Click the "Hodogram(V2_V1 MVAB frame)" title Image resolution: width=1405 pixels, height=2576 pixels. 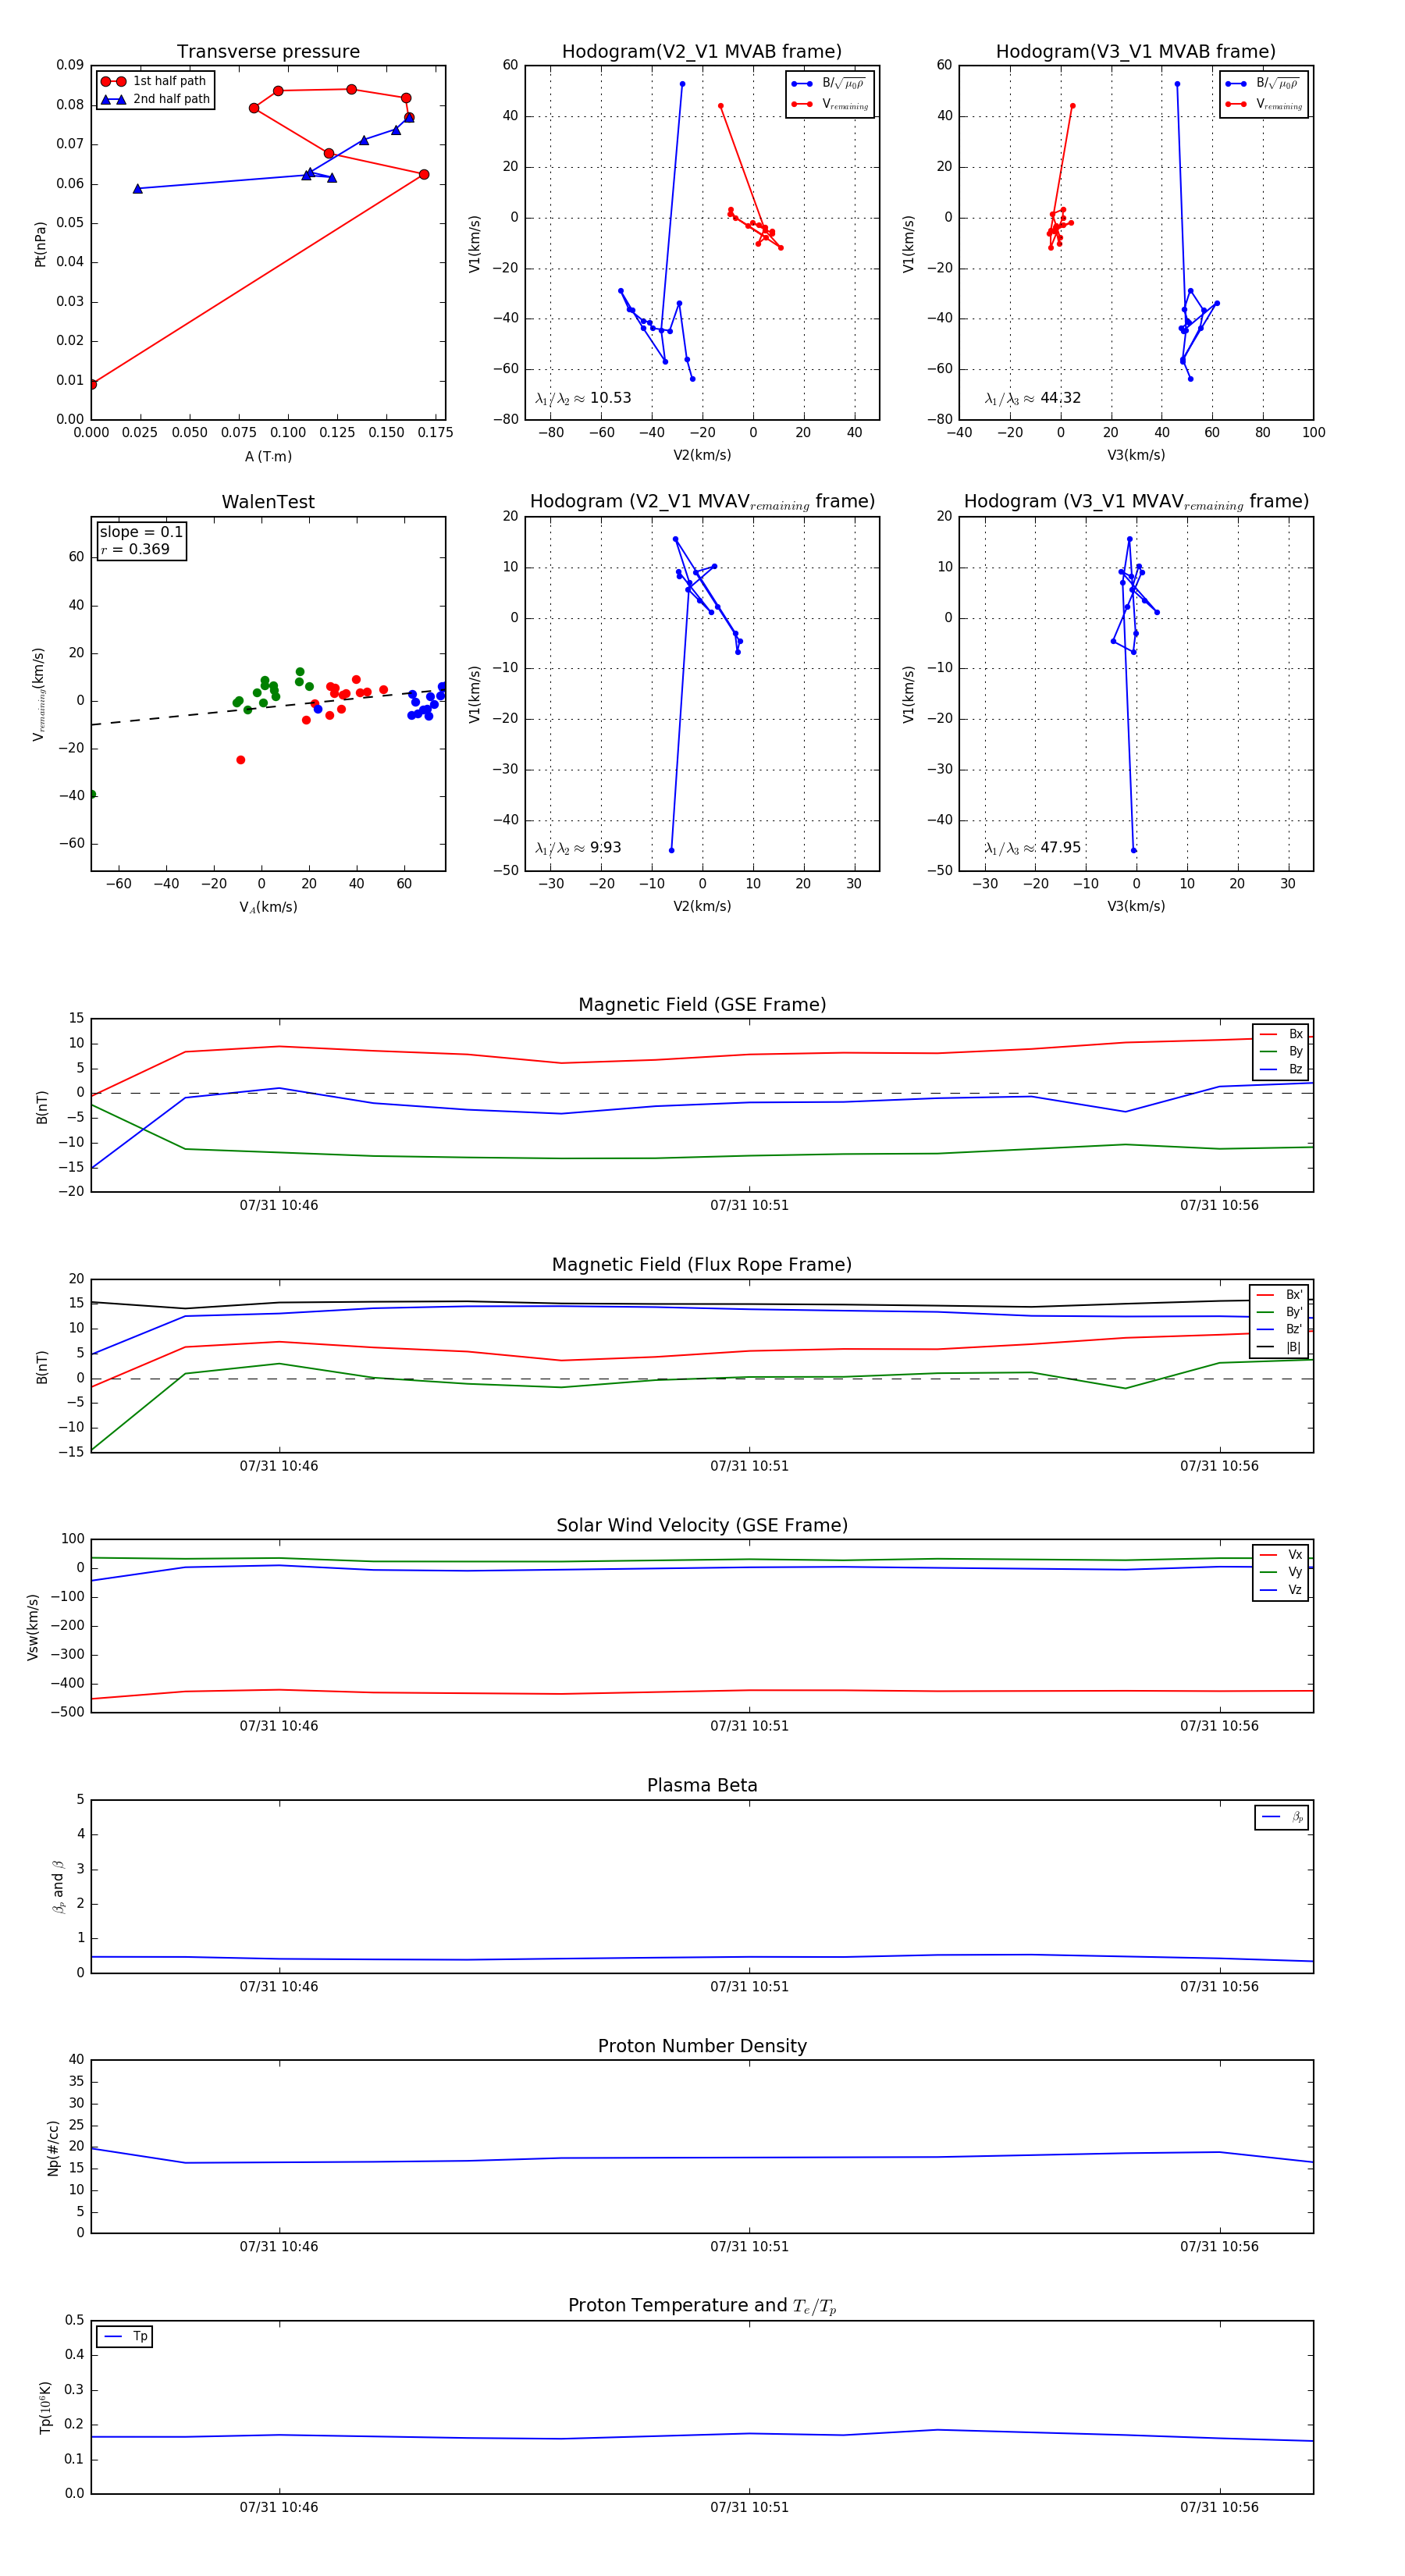(702, 52)
